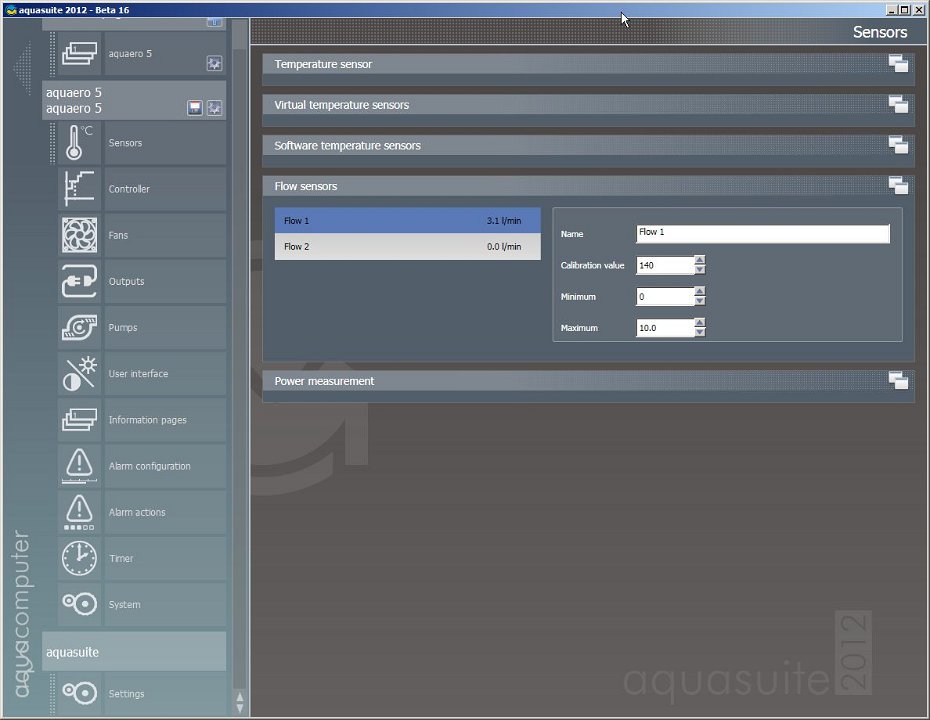Collapse the sidebar with the dotted arrow
This screenshot has width=930, height=720.
coord(23,68)
